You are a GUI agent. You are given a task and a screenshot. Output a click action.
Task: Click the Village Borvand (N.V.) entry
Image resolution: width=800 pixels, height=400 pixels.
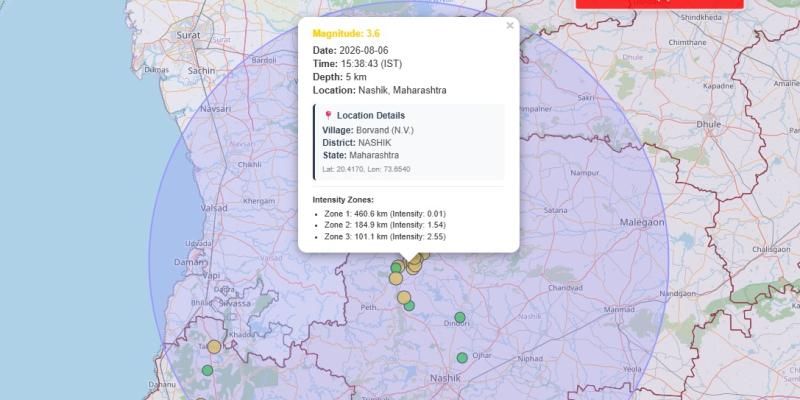[x=368, y=130]
